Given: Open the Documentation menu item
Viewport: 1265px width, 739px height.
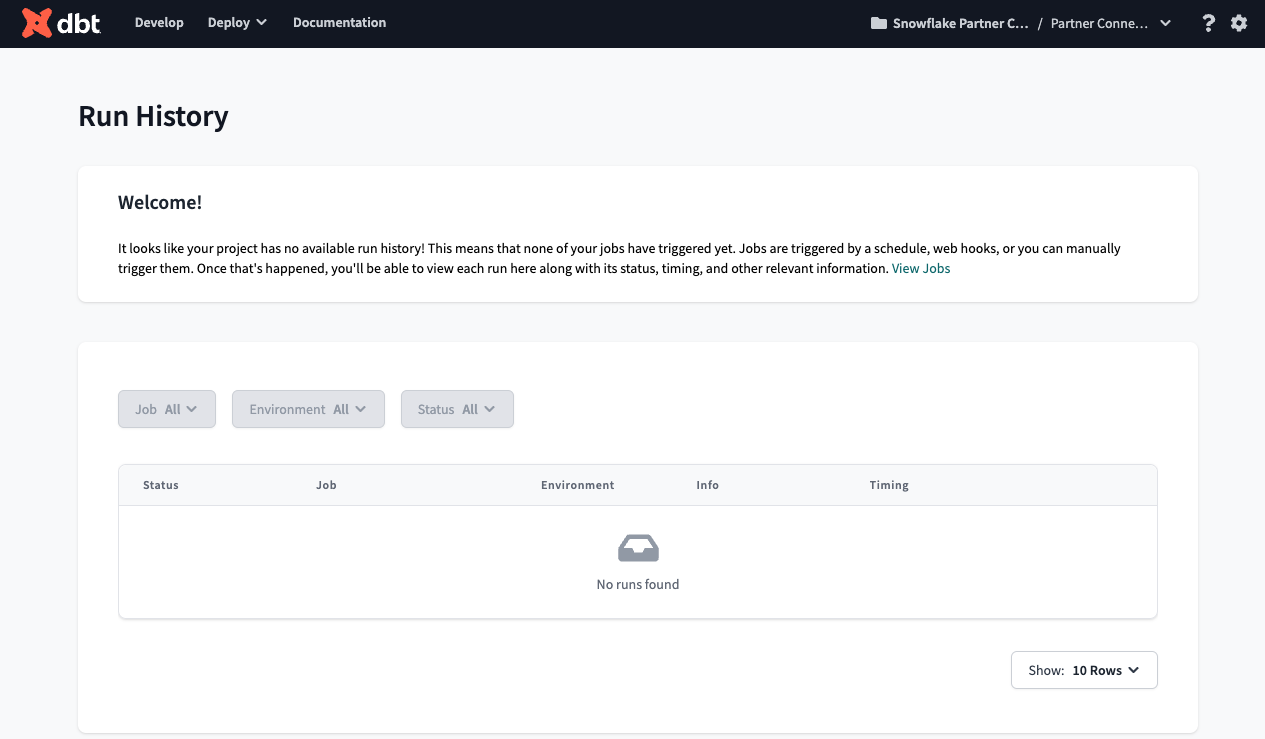Looking at the screenshot, I should [339, 23].
